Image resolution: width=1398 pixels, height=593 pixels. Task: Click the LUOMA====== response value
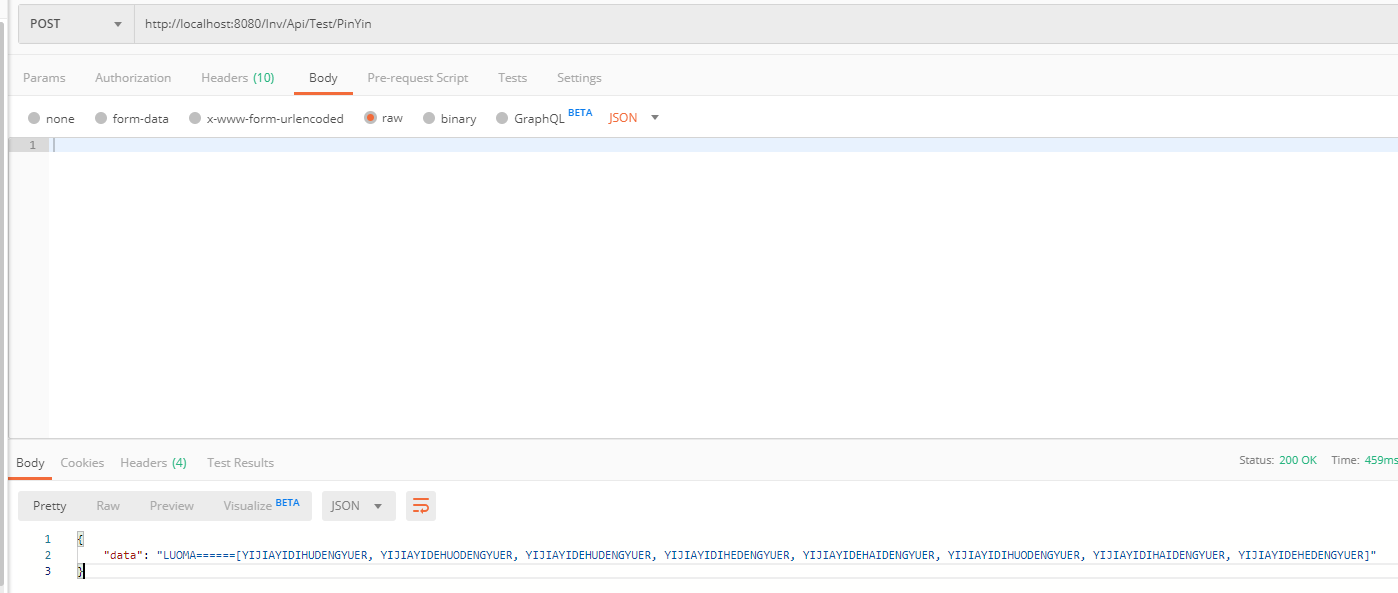(x=766, y=555)
